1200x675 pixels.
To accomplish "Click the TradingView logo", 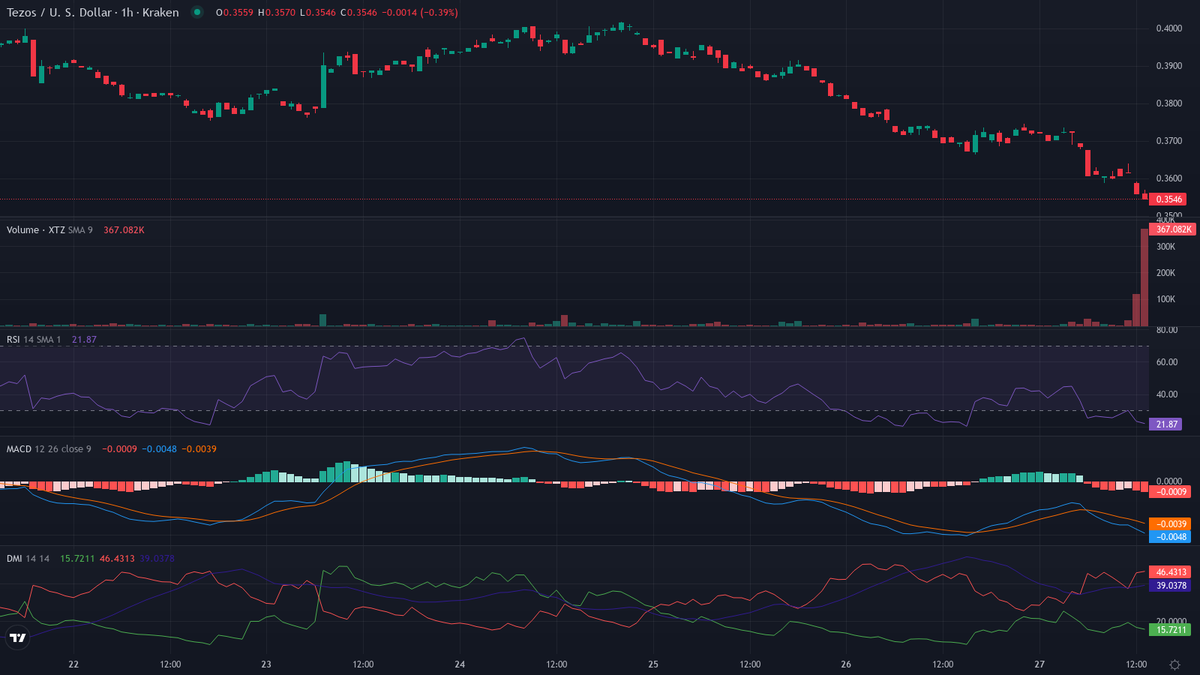I will coord(17,638).
